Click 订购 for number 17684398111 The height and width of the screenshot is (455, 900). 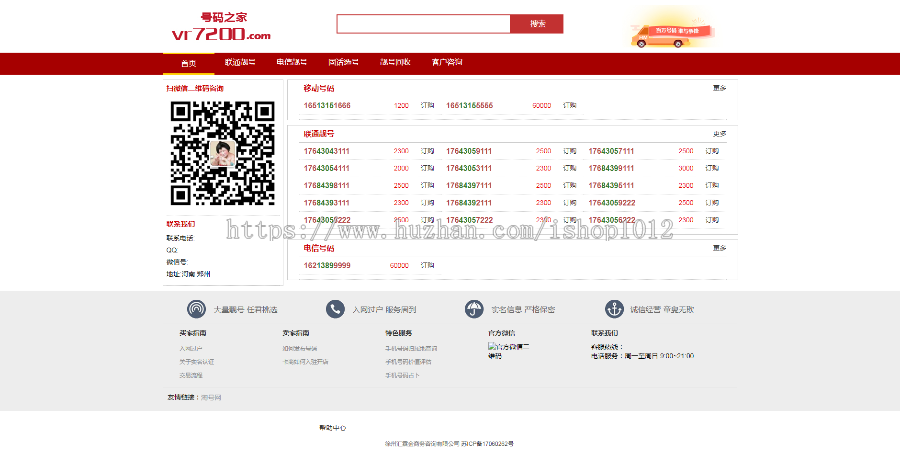(x=427, y=185)
